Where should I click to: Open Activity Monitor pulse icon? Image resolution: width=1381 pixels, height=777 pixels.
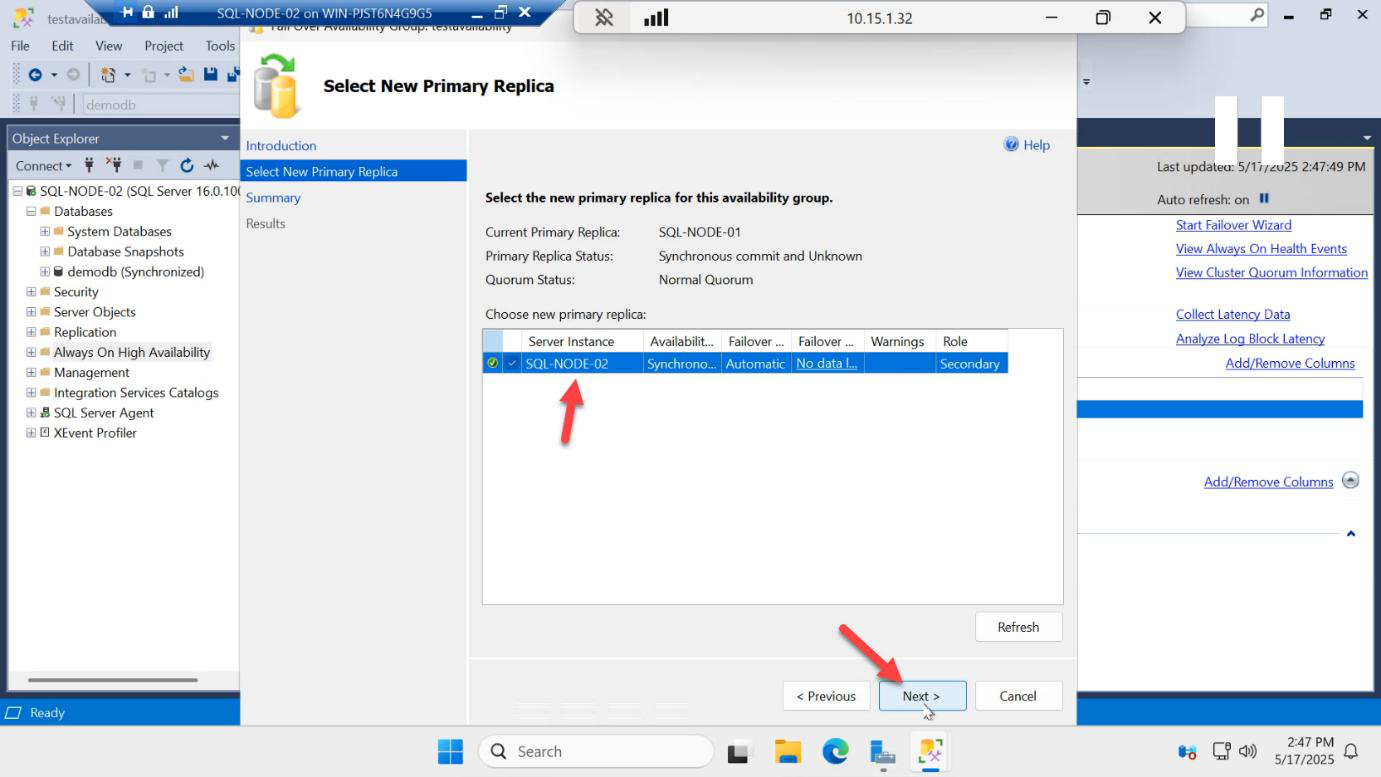211,166
